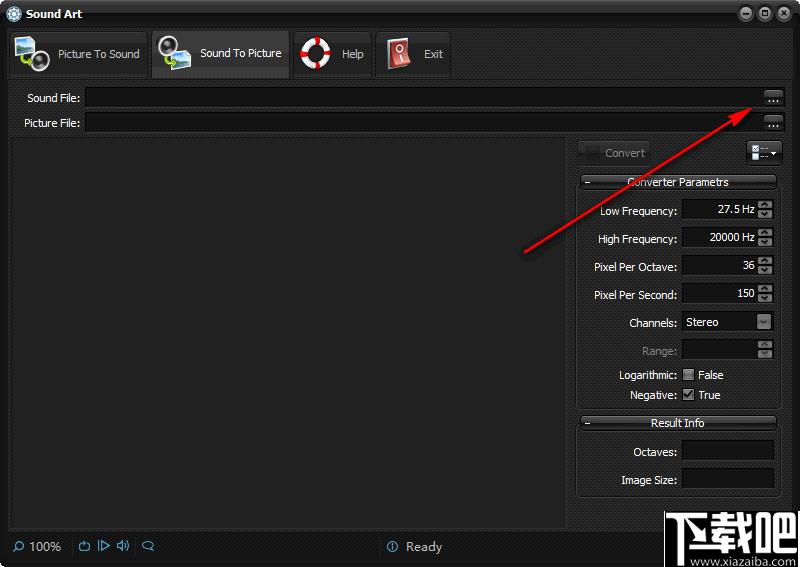The width and height of the screenshot is (800, 567).
Task: Decrease High Frequency with down arrow
Action: 765,242
